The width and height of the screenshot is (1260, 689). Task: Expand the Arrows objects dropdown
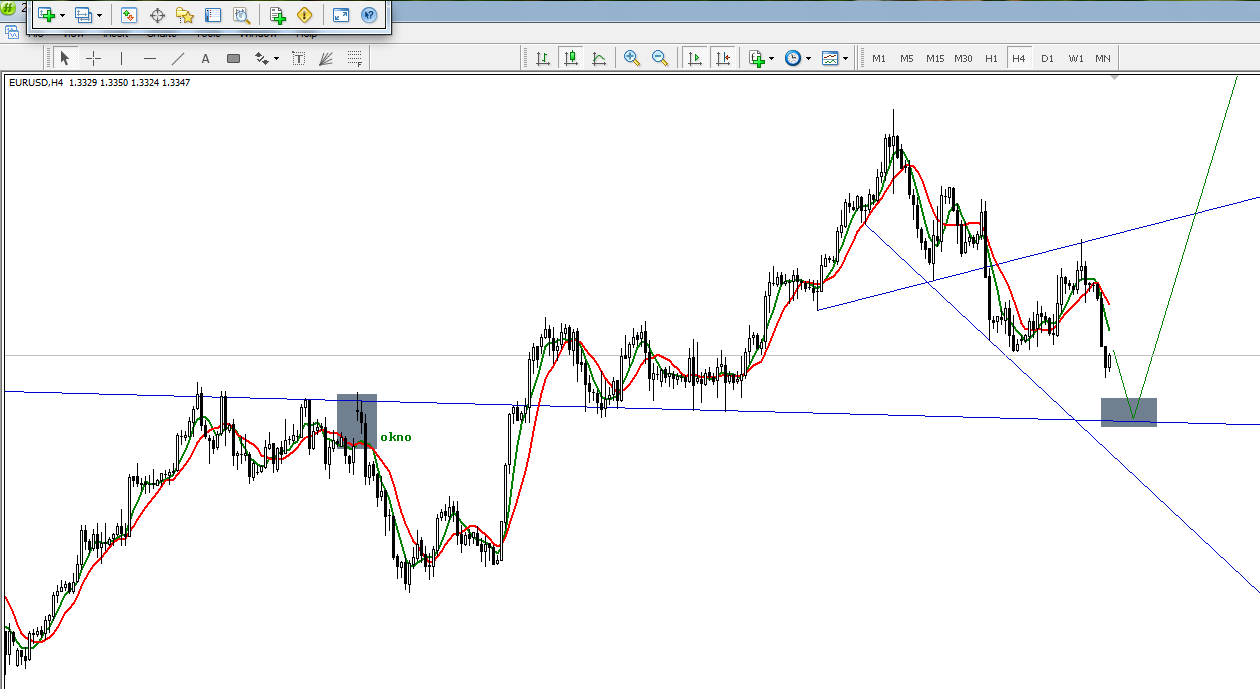[277, 59]
